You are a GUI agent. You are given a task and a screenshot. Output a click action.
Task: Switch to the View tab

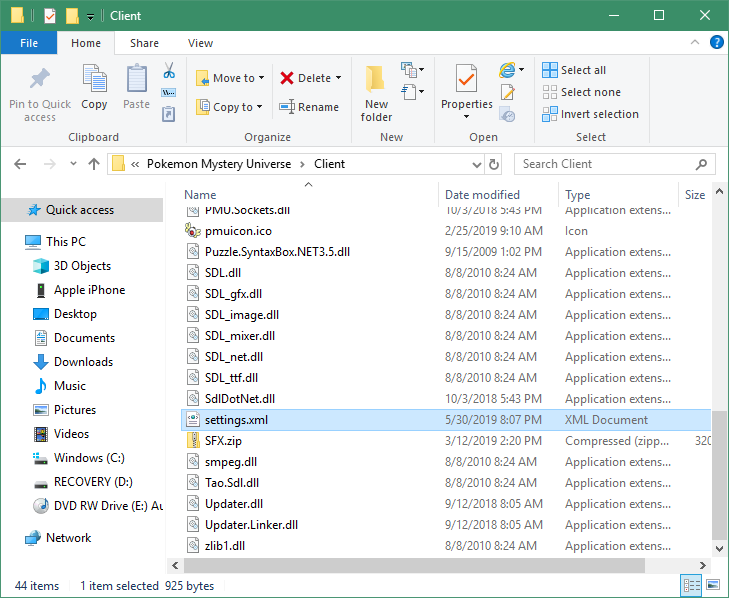[x=200, y=43]
